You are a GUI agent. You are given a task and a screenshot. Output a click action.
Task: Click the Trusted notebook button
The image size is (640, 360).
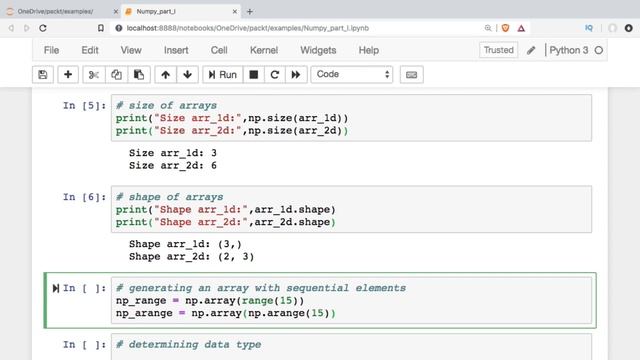point(498,50)
